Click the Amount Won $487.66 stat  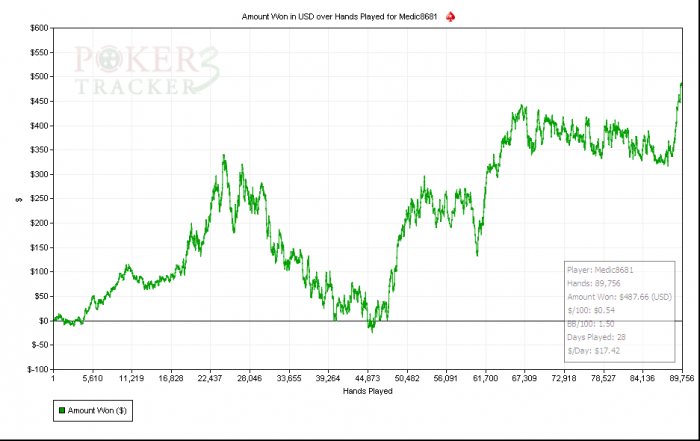[x=619, y=297]
